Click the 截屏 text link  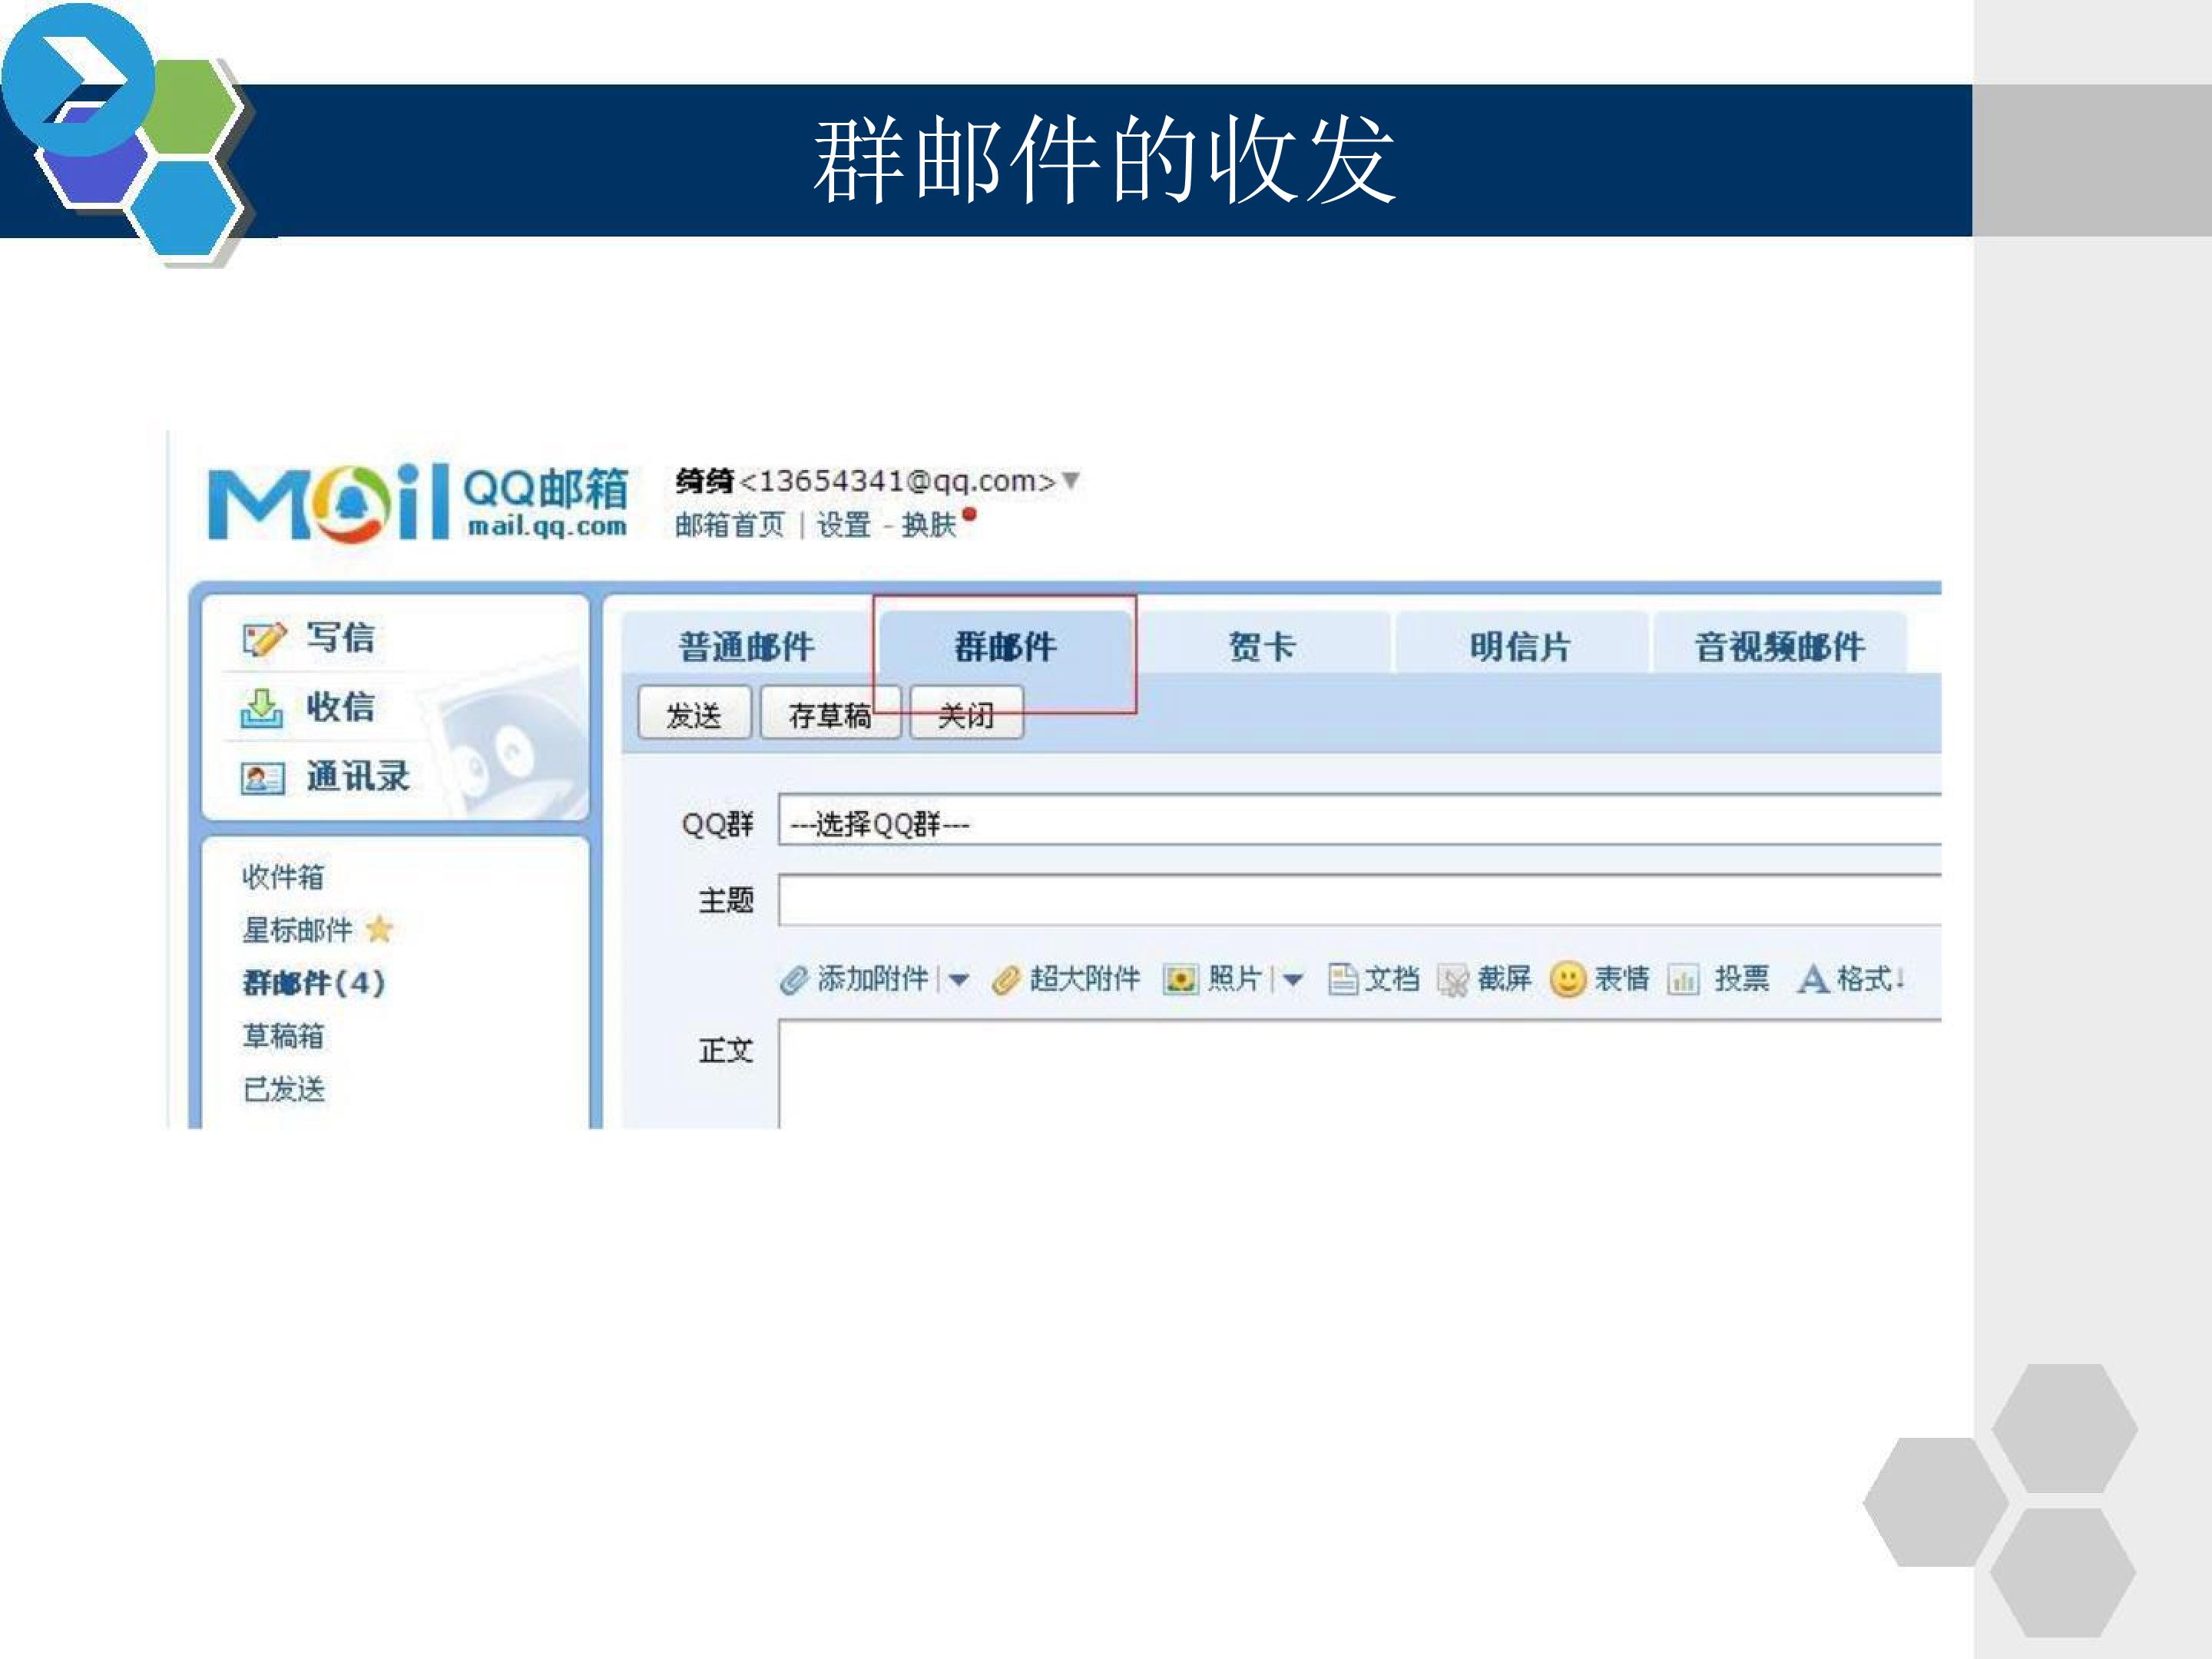pyautogui.click(x=1505, y=978)
